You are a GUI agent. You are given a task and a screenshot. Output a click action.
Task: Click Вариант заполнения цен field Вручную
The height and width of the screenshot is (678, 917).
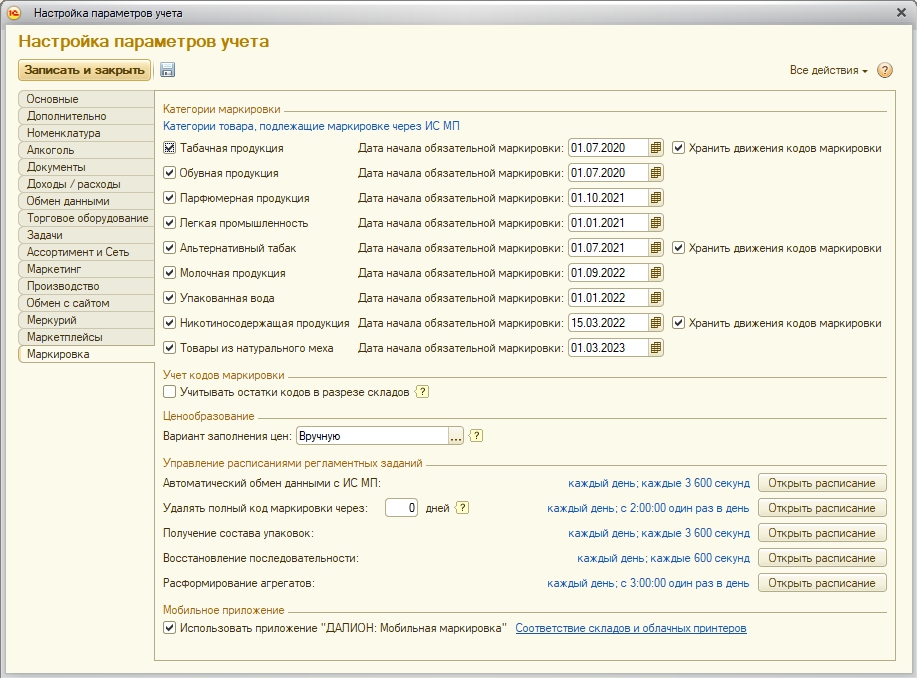tap(373, 436)
